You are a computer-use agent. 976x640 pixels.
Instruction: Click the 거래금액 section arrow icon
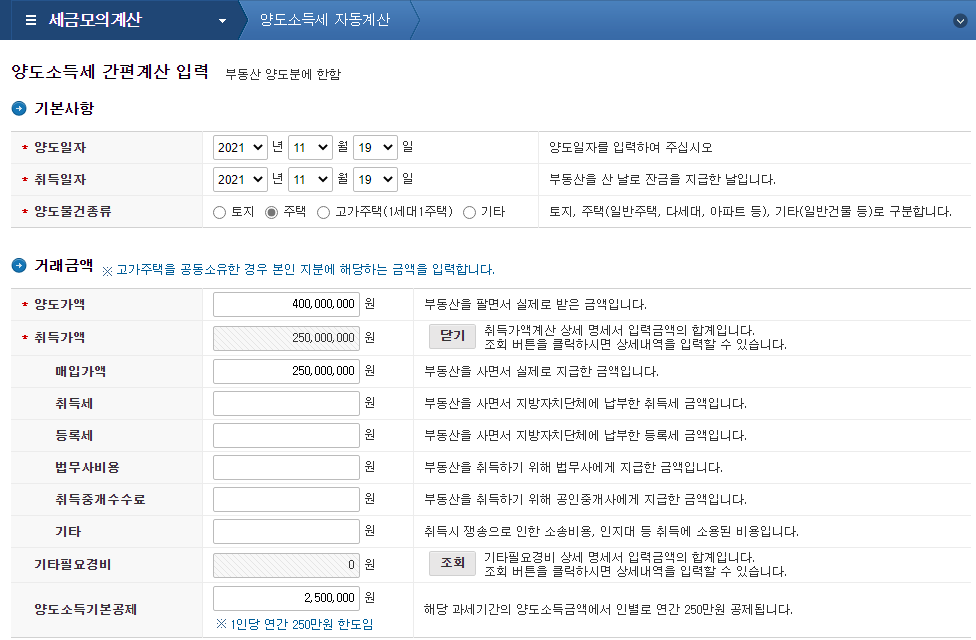[19, 266]
